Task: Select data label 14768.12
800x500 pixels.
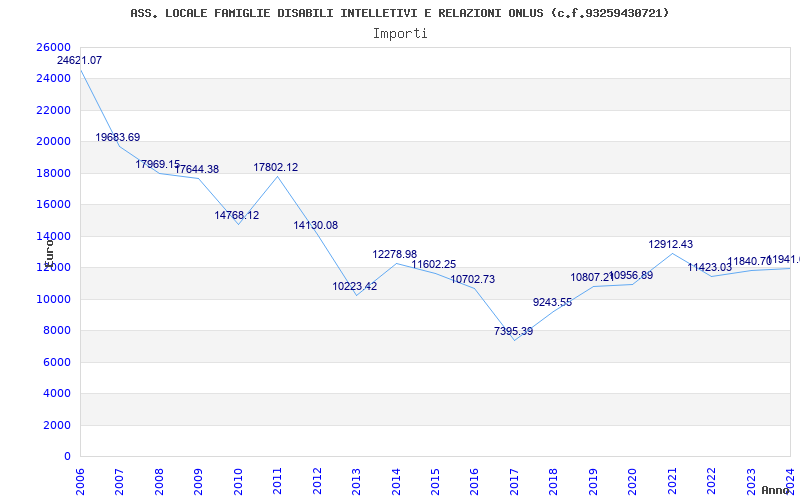Action: [x=237, y=215]
